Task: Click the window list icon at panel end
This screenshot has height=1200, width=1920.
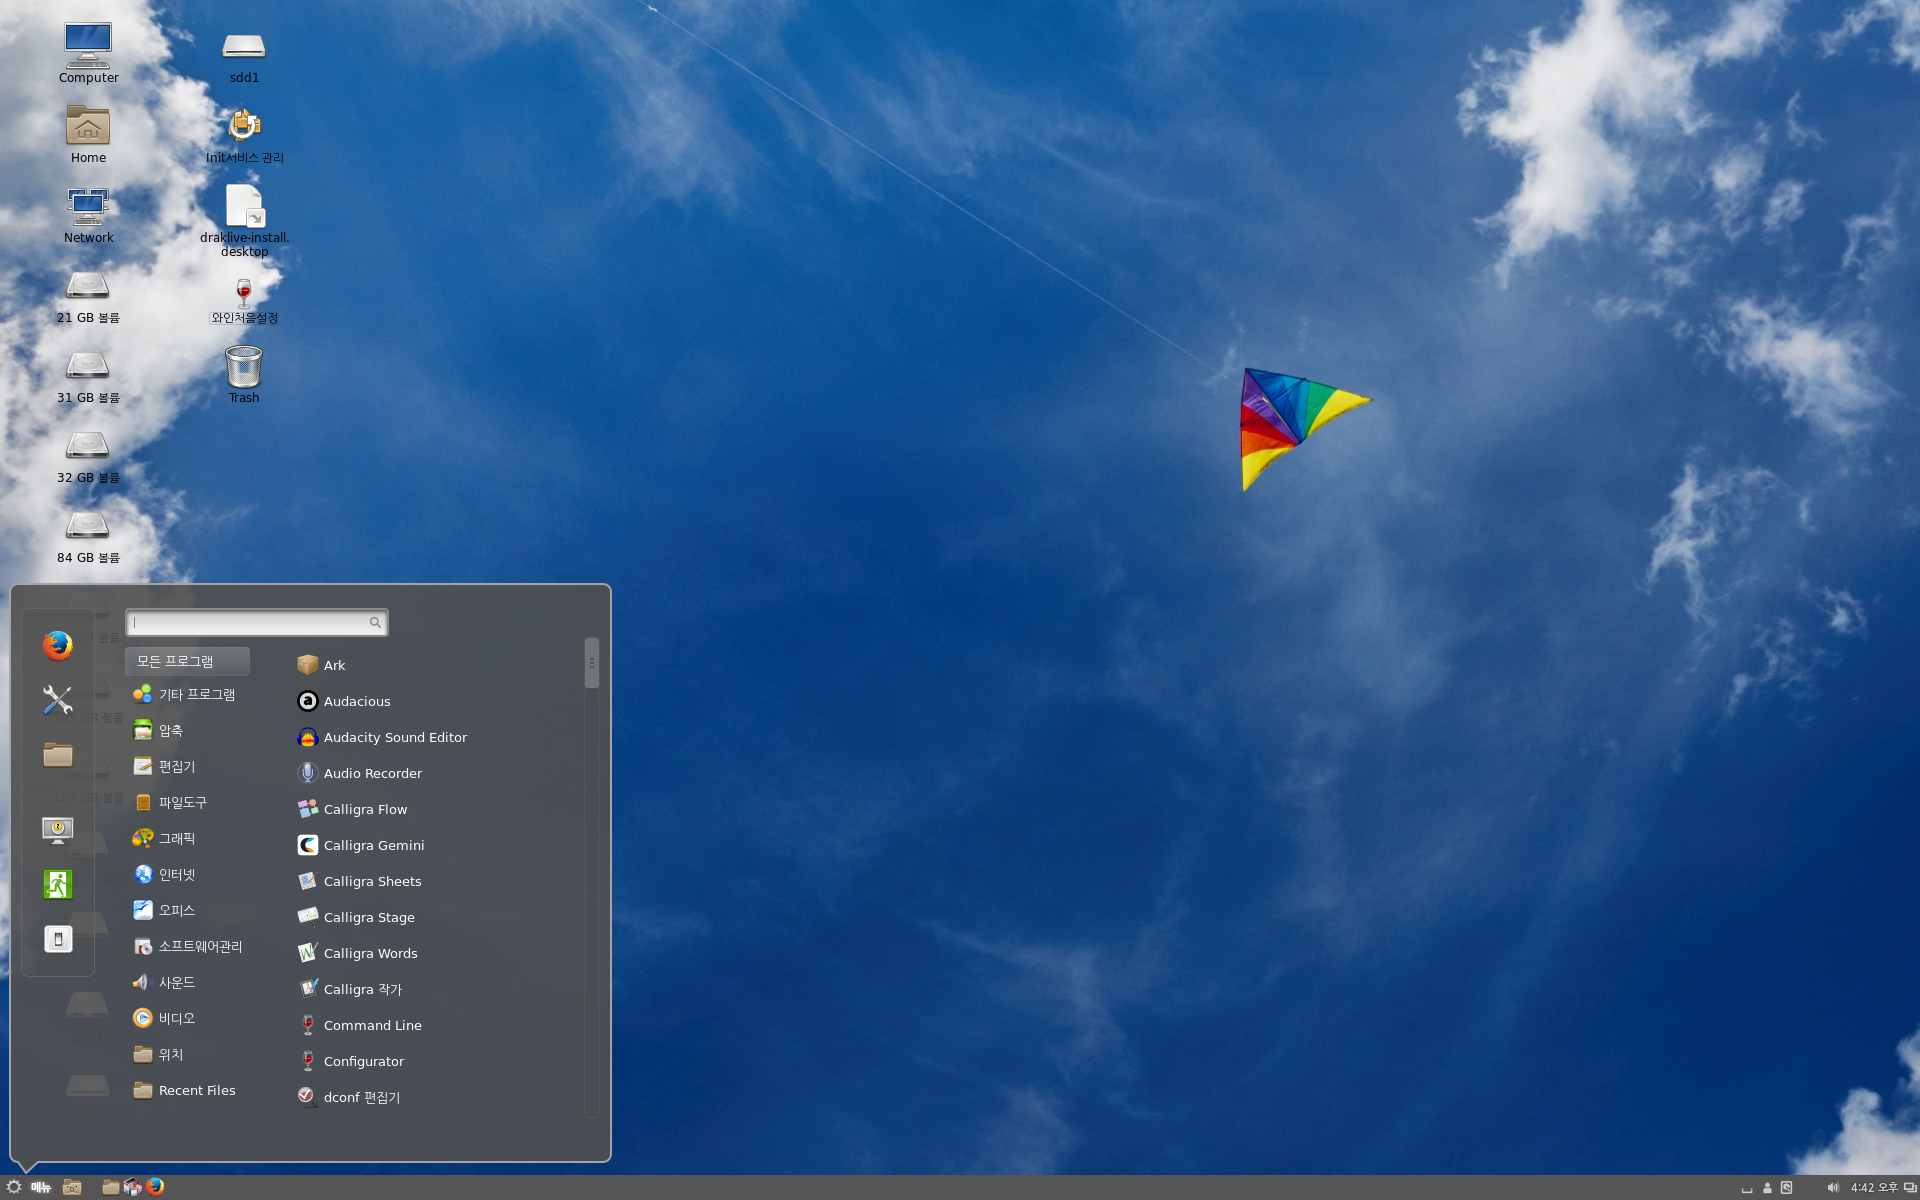Action: (x=1910, y=1188)
